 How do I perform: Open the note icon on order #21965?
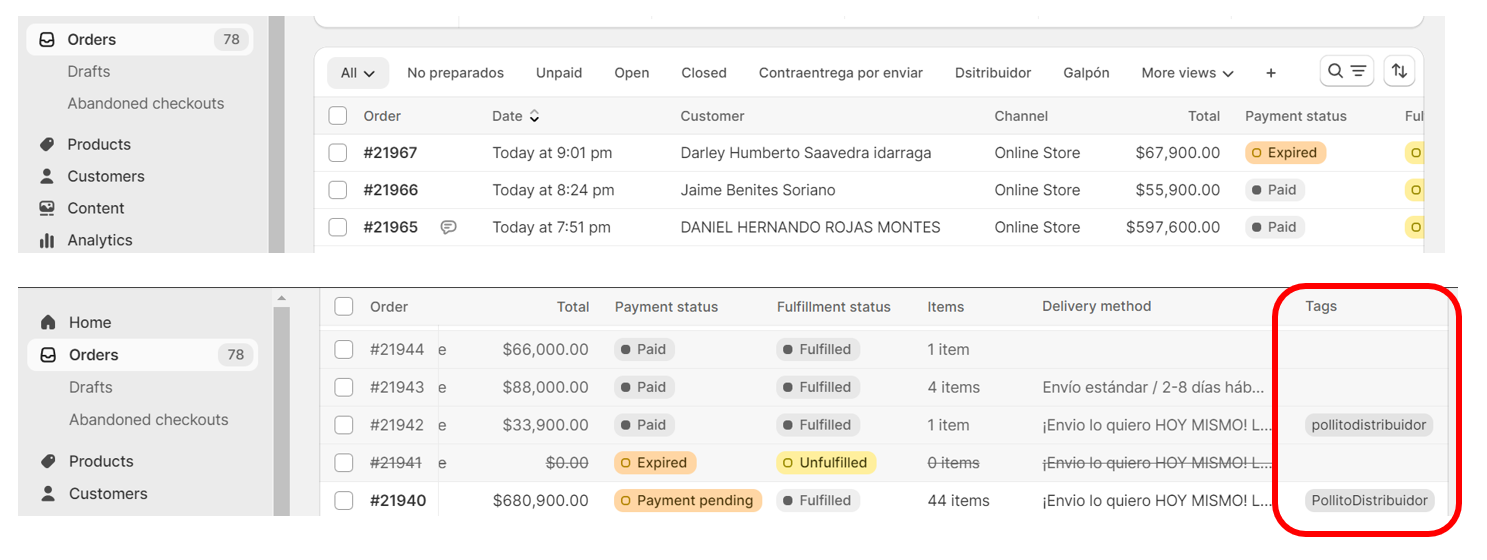pyautogui.click(x=449, y=227)
